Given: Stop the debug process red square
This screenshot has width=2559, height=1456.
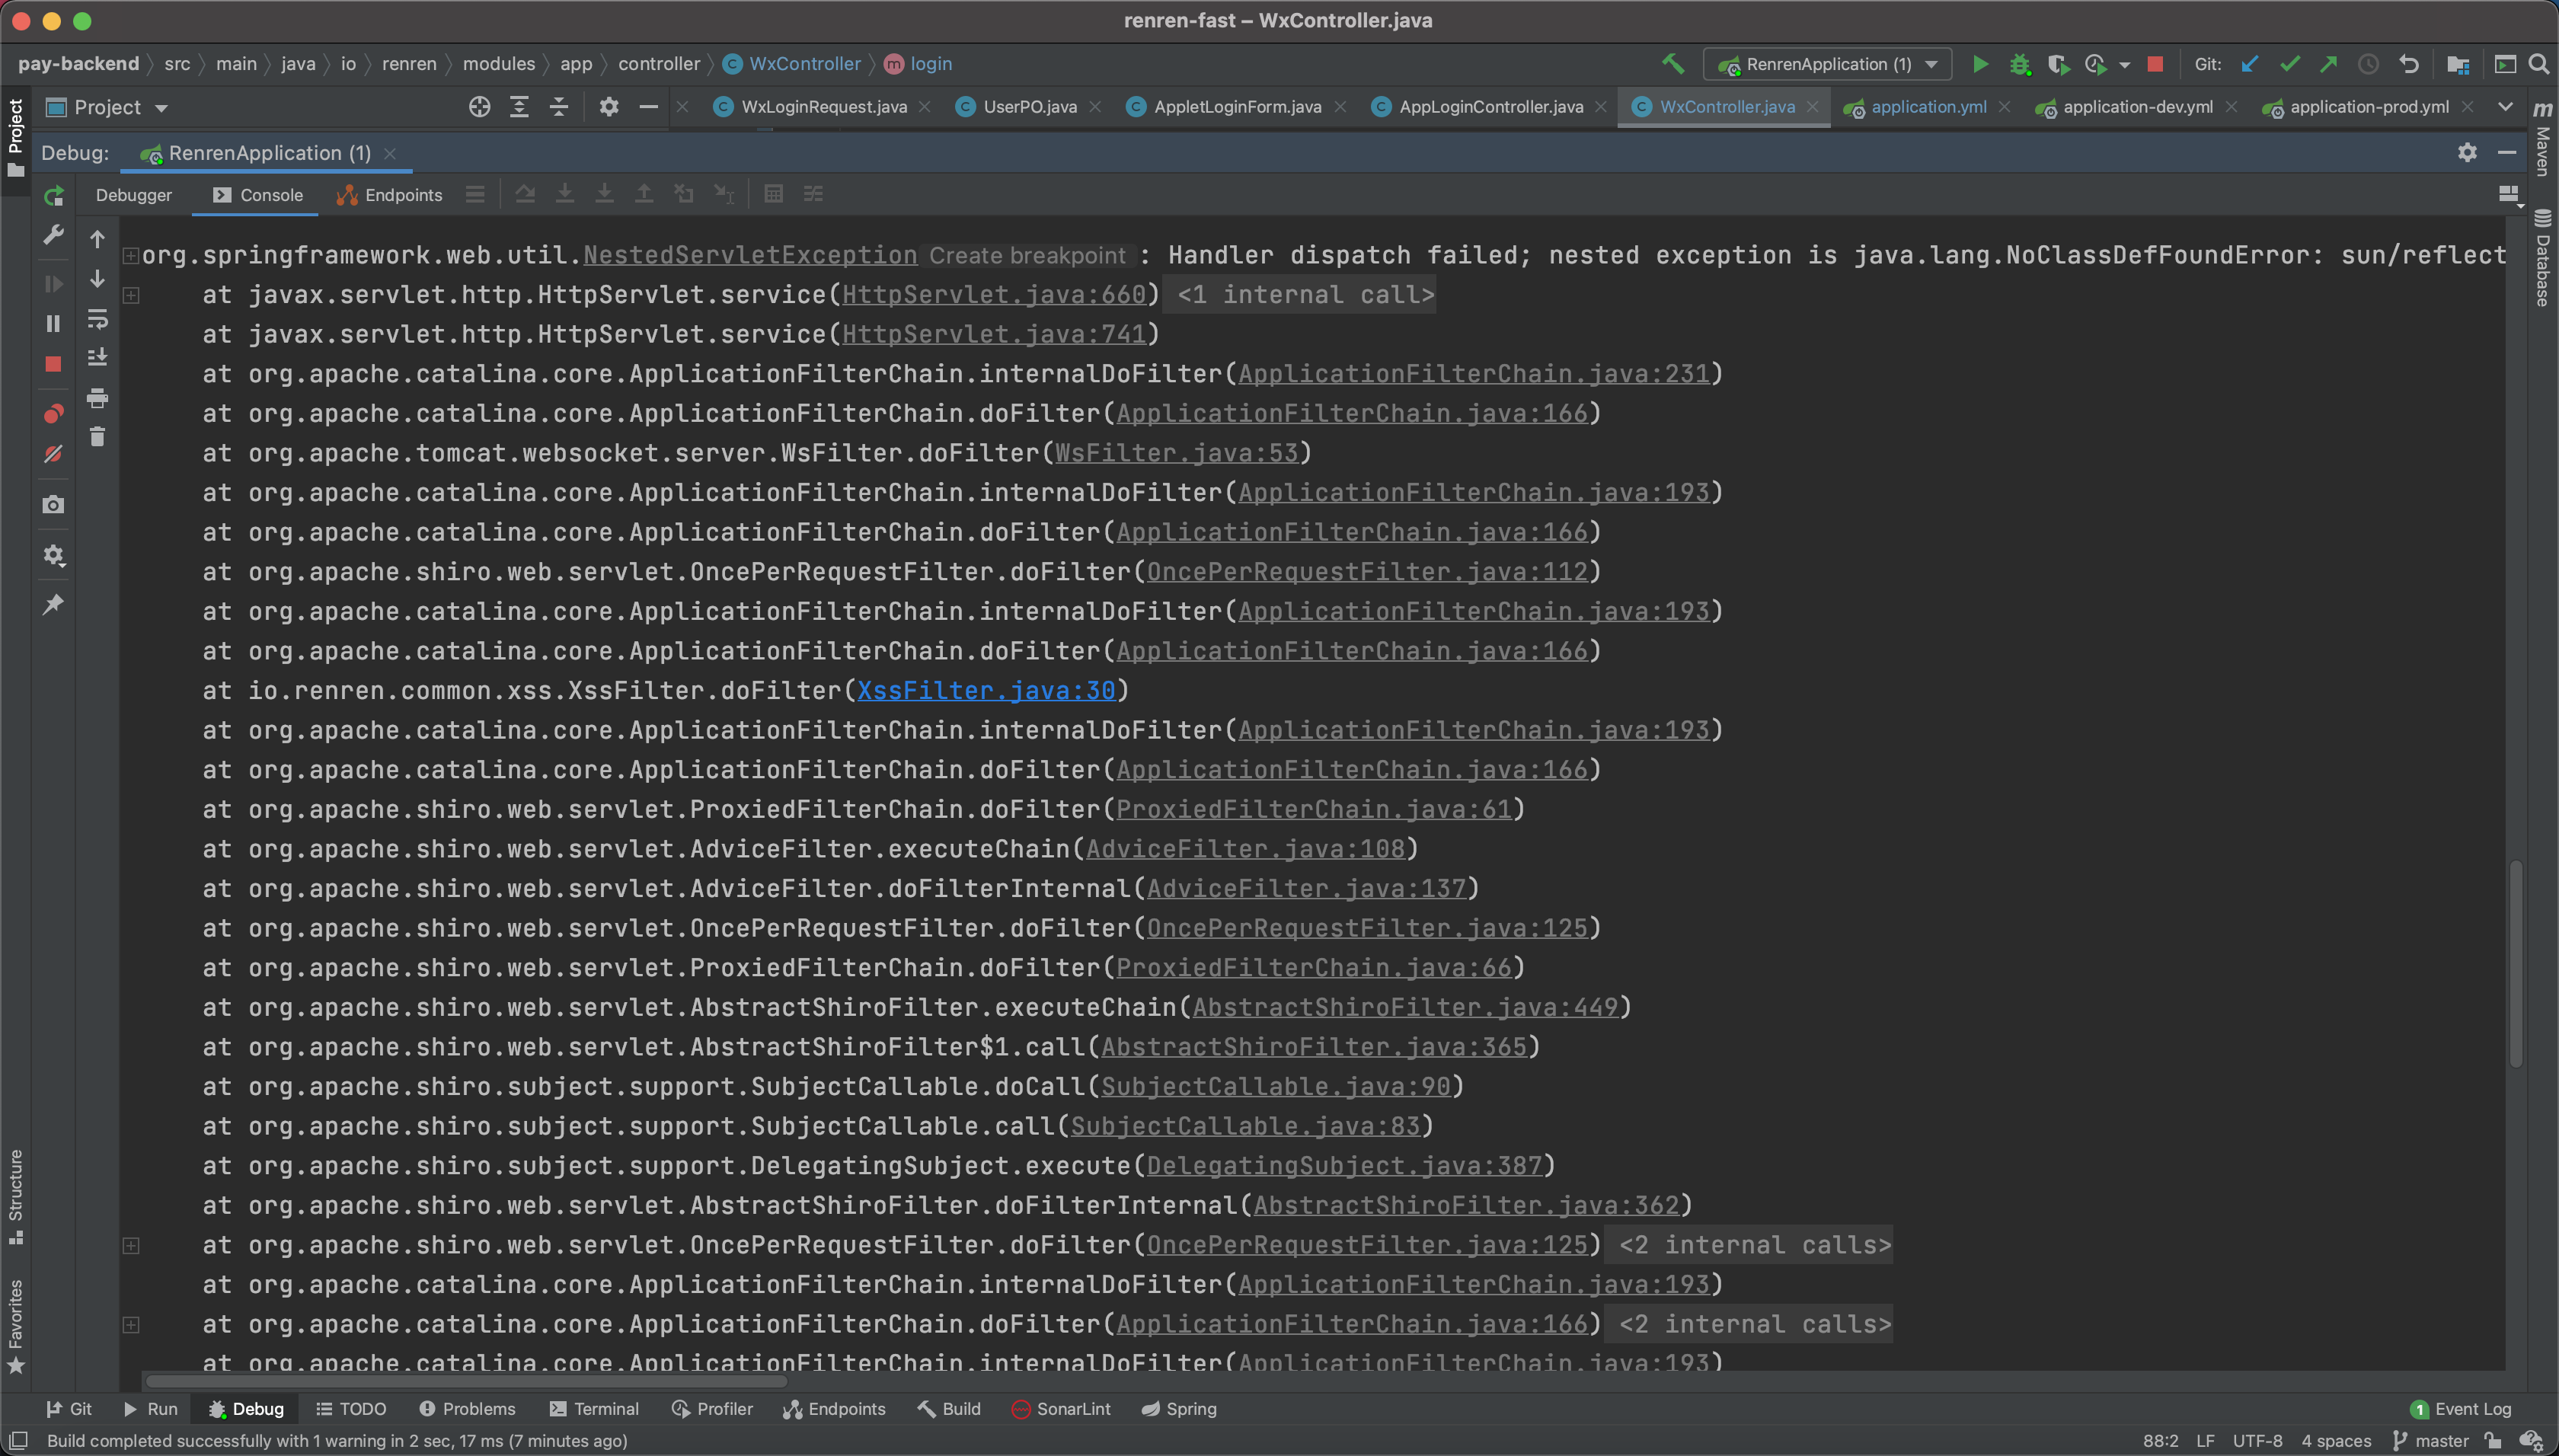Looking at the screenshot, I should pos(54,364).
